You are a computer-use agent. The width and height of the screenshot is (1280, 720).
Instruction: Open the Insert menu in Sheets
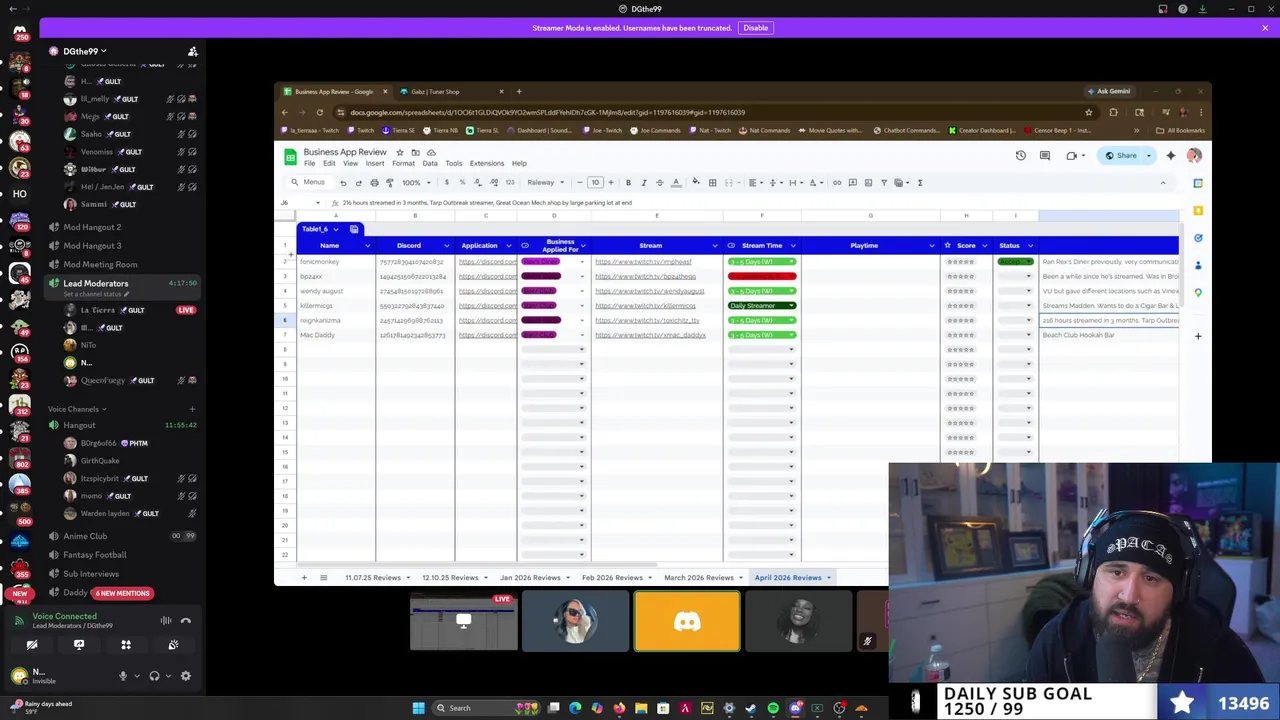pos(375,164)
